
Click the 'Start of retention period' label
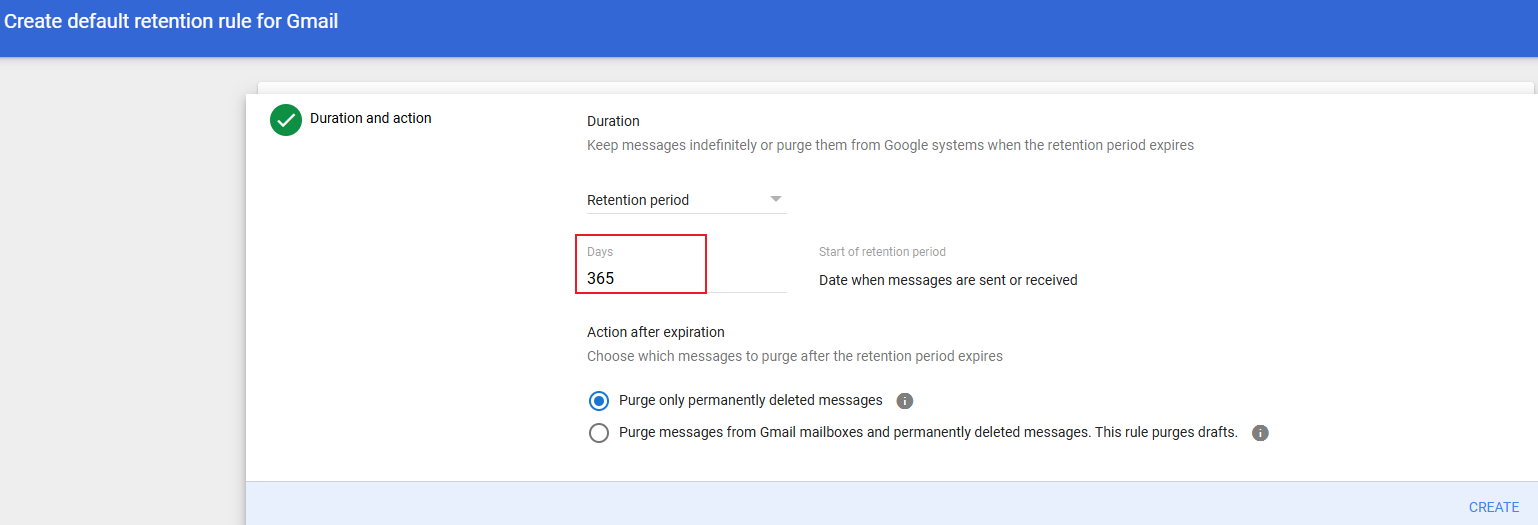(x=882, y=252)
